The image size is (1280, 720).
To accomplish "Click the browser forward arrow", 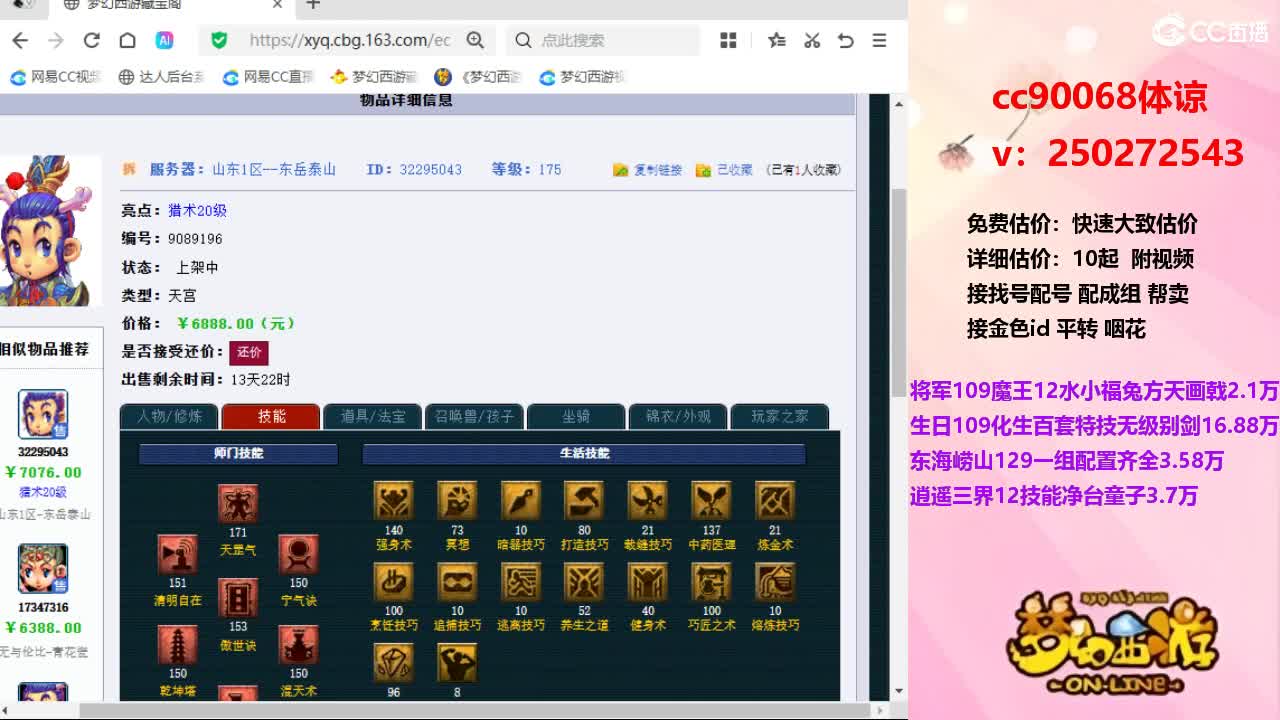I will point(56,40).
